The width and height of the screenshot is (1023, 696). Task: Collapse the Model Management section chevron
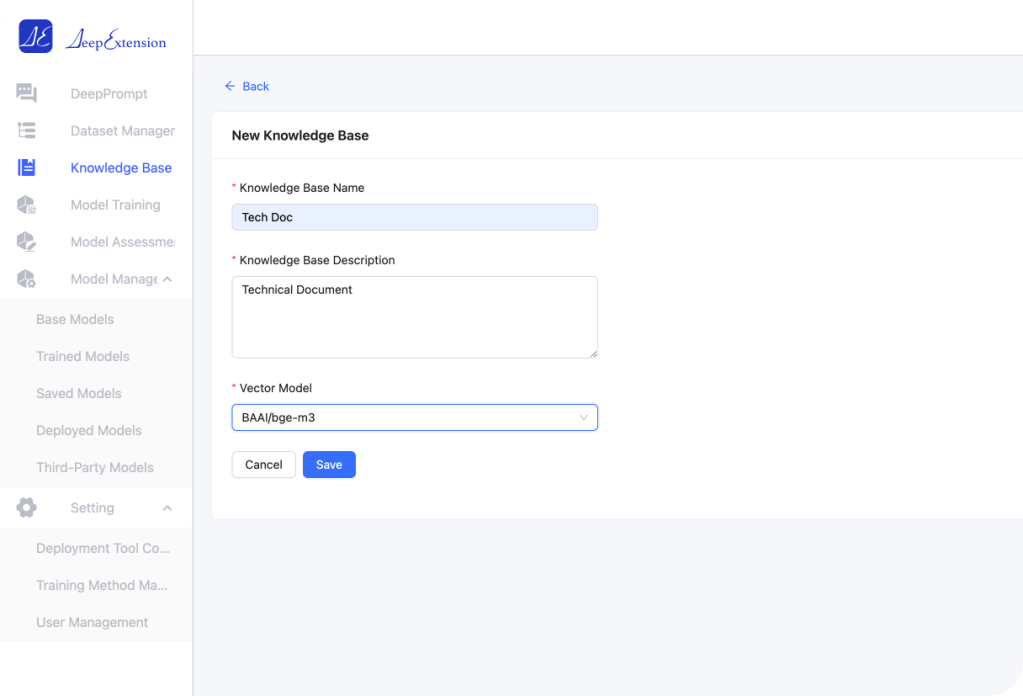(167, 279)
